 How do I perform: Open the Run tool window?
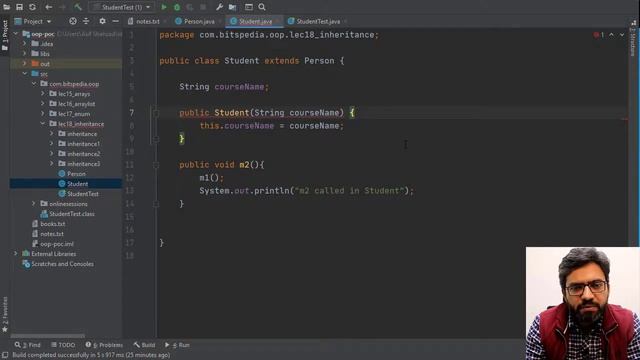coord(178,345)
